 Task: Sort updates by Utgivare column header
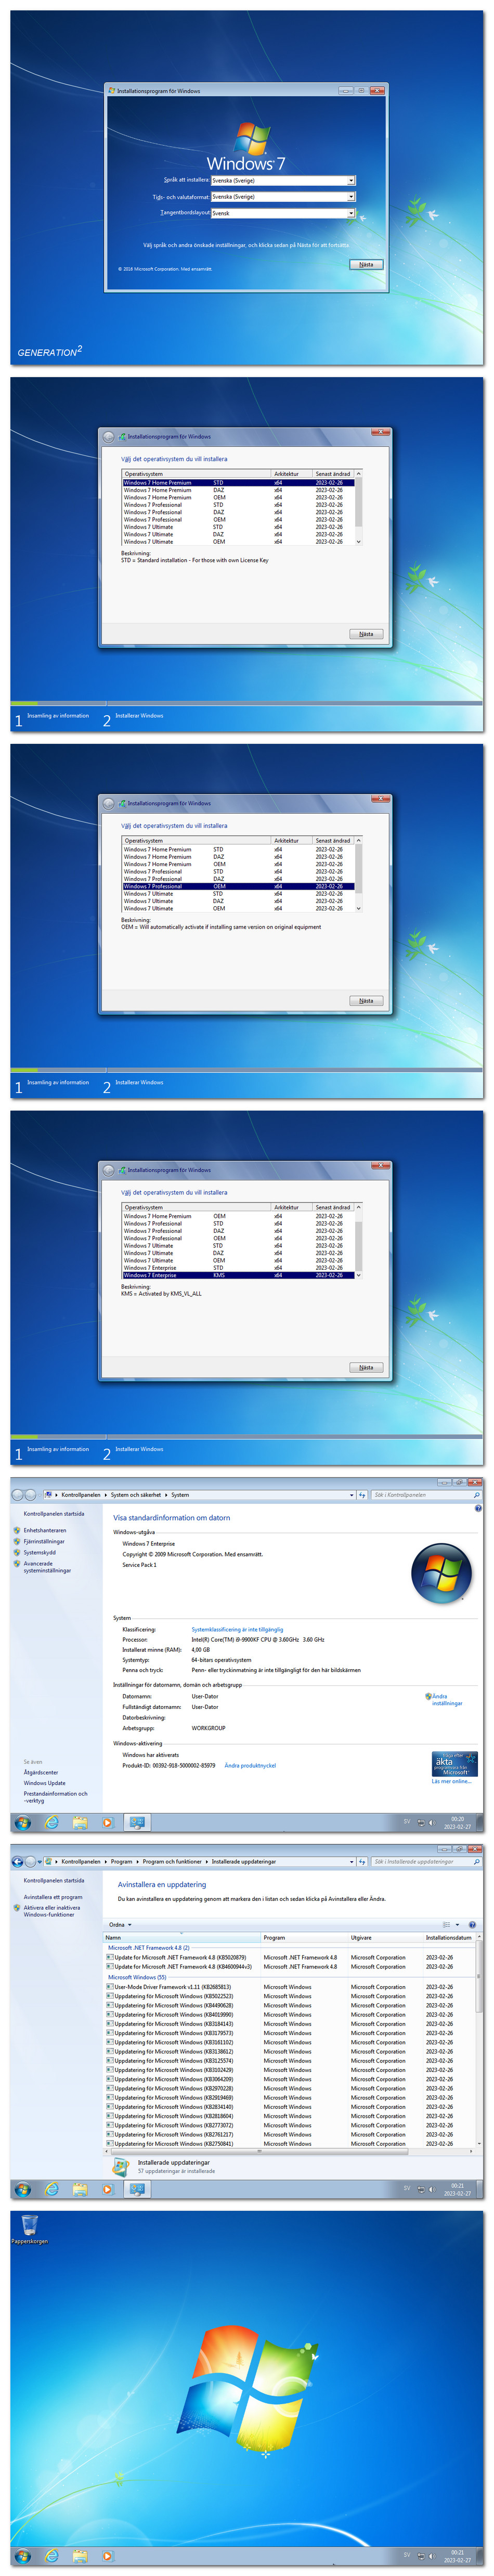click(385, 1937)
